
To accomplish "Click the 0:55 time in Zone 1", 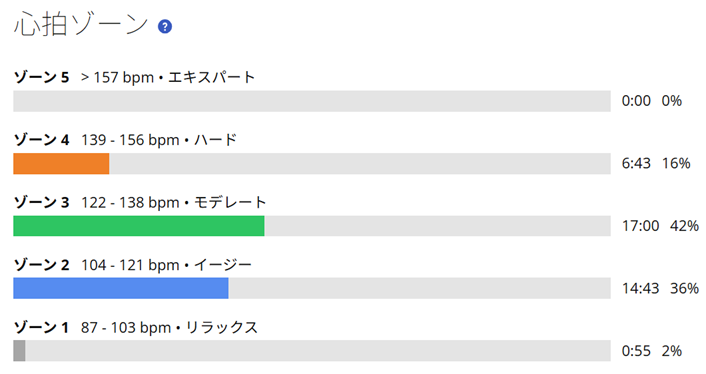I will tap(636, 351).
